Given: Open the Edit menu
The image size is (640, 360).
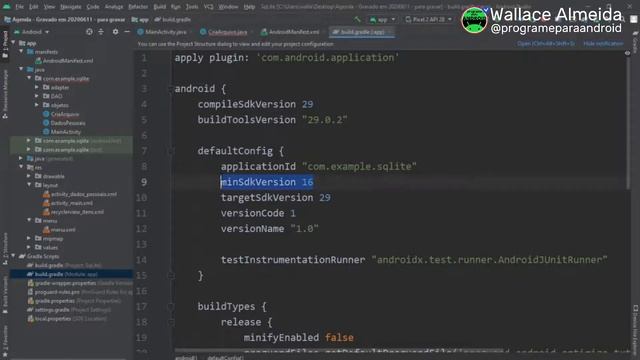Looking at the screenshot, I should tap(34, 7).
